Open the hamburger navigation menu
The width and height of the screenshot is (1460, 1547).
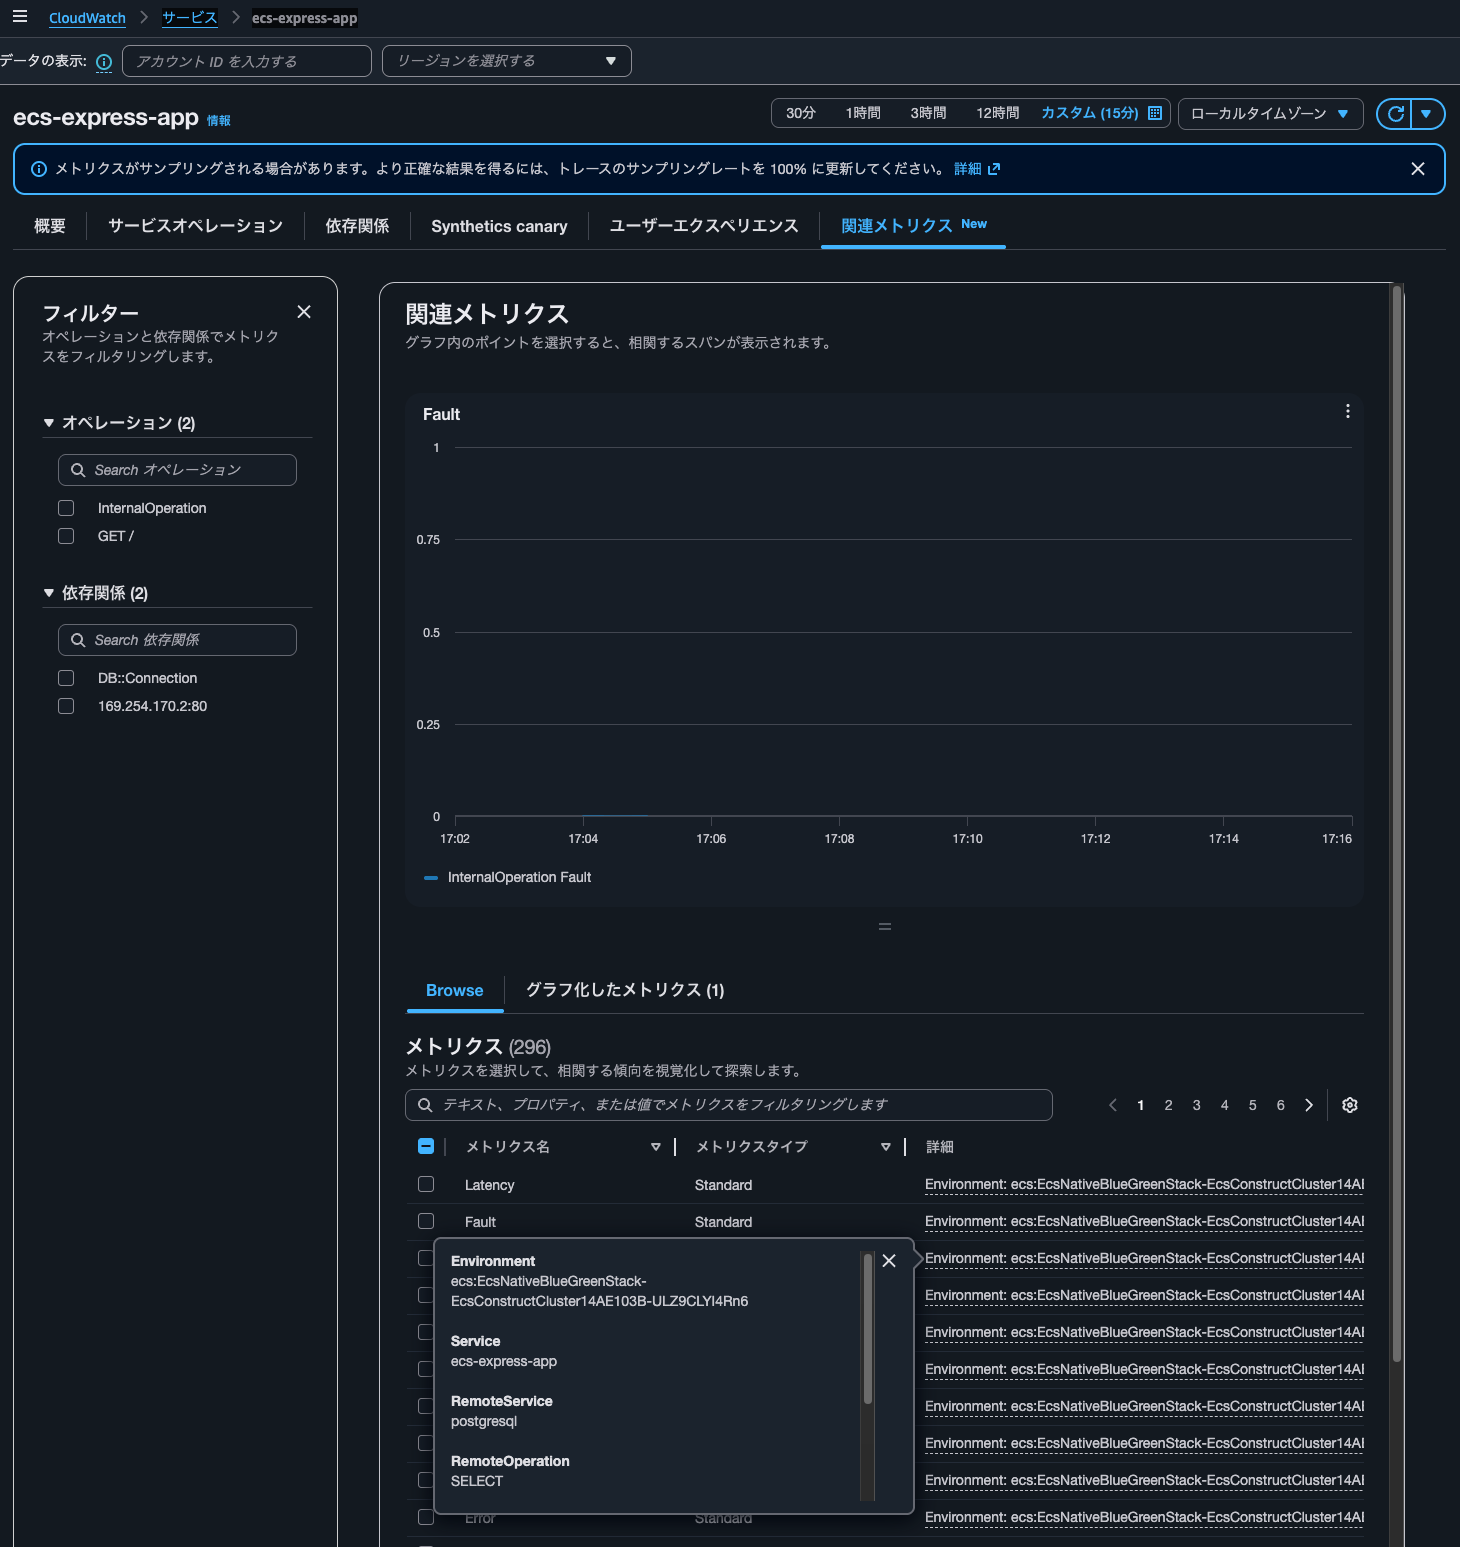19,17
